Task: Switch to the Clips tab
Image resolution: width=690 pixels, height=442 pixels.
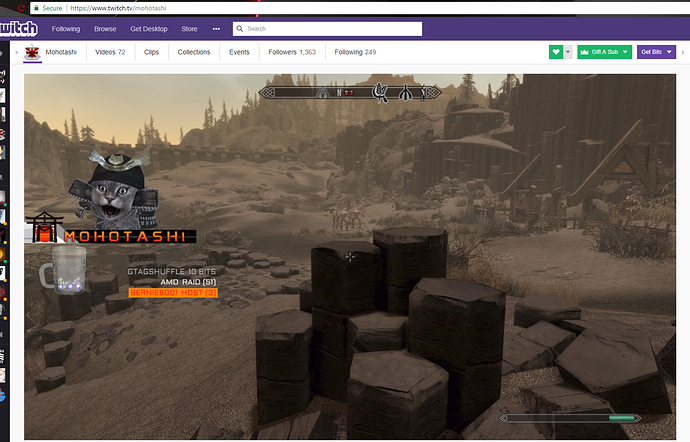Action: click(151, 52)
